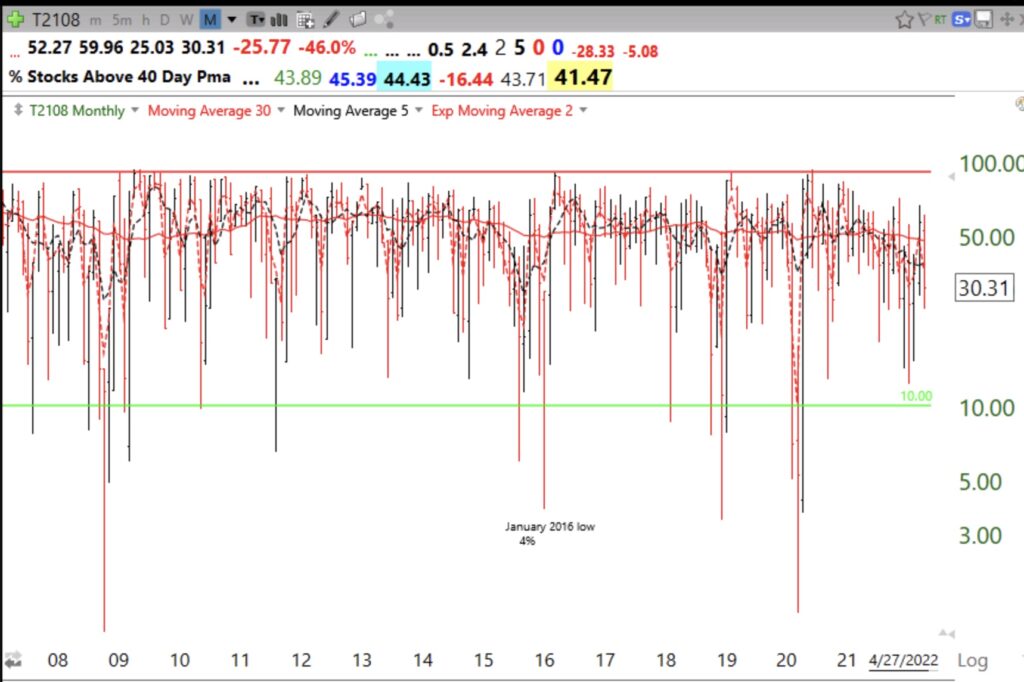Click the January 2016 low annotation
The width and height of the screenshot is (1024, 682).
point(549,533)
